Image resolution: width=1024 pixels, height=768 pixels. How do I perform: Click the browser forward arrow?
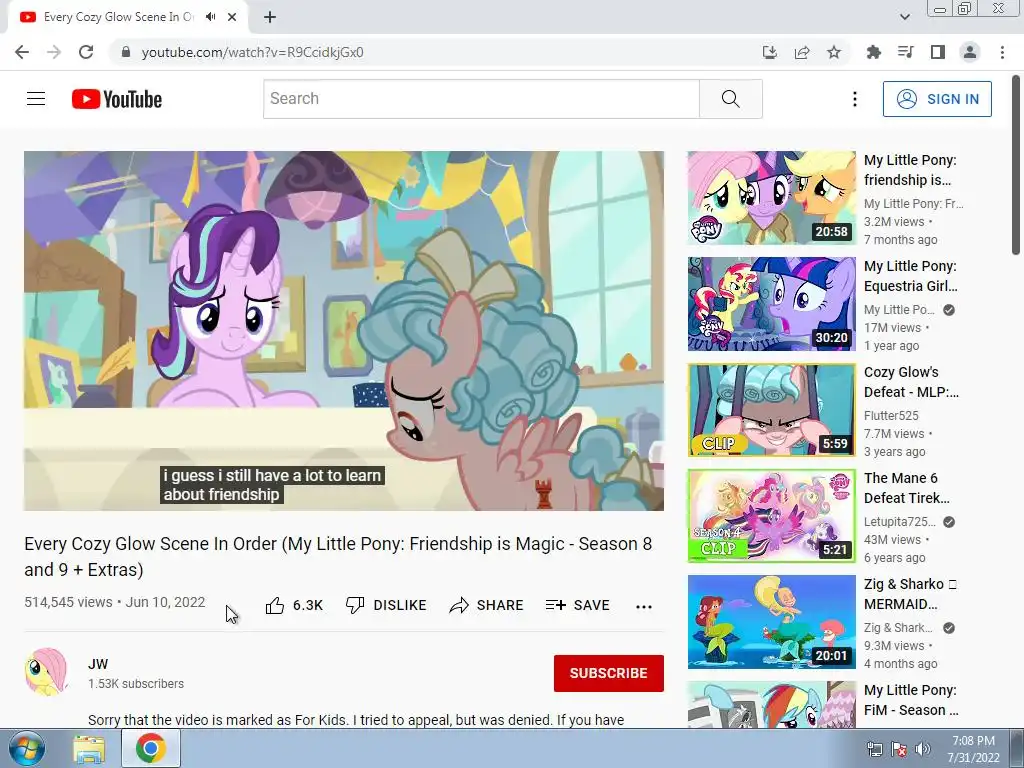[x=54, y=52]
